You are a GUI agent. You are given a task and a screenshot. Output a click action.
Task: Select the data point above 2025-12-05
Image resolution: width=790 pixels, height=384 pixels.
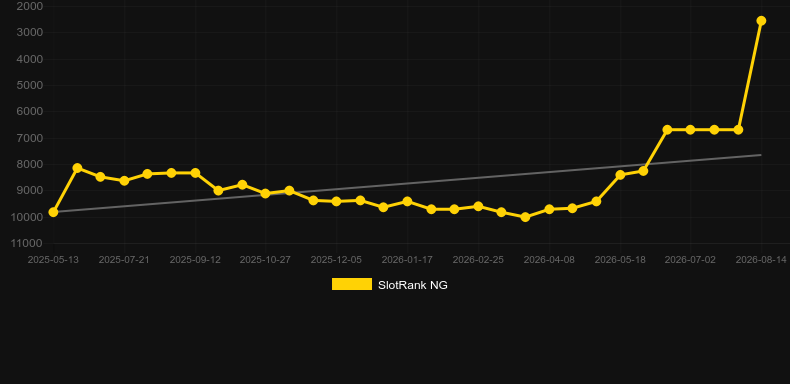point(337,201)
